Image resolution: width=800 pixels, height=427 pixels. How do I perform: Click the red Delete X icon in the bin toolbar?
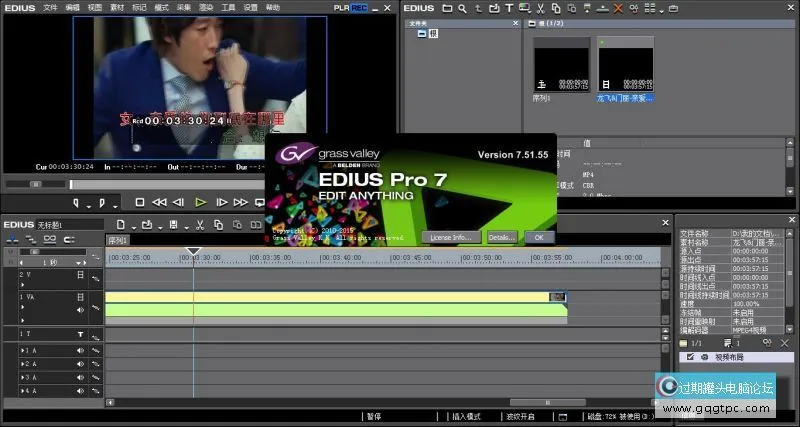[x=618, y=9]
